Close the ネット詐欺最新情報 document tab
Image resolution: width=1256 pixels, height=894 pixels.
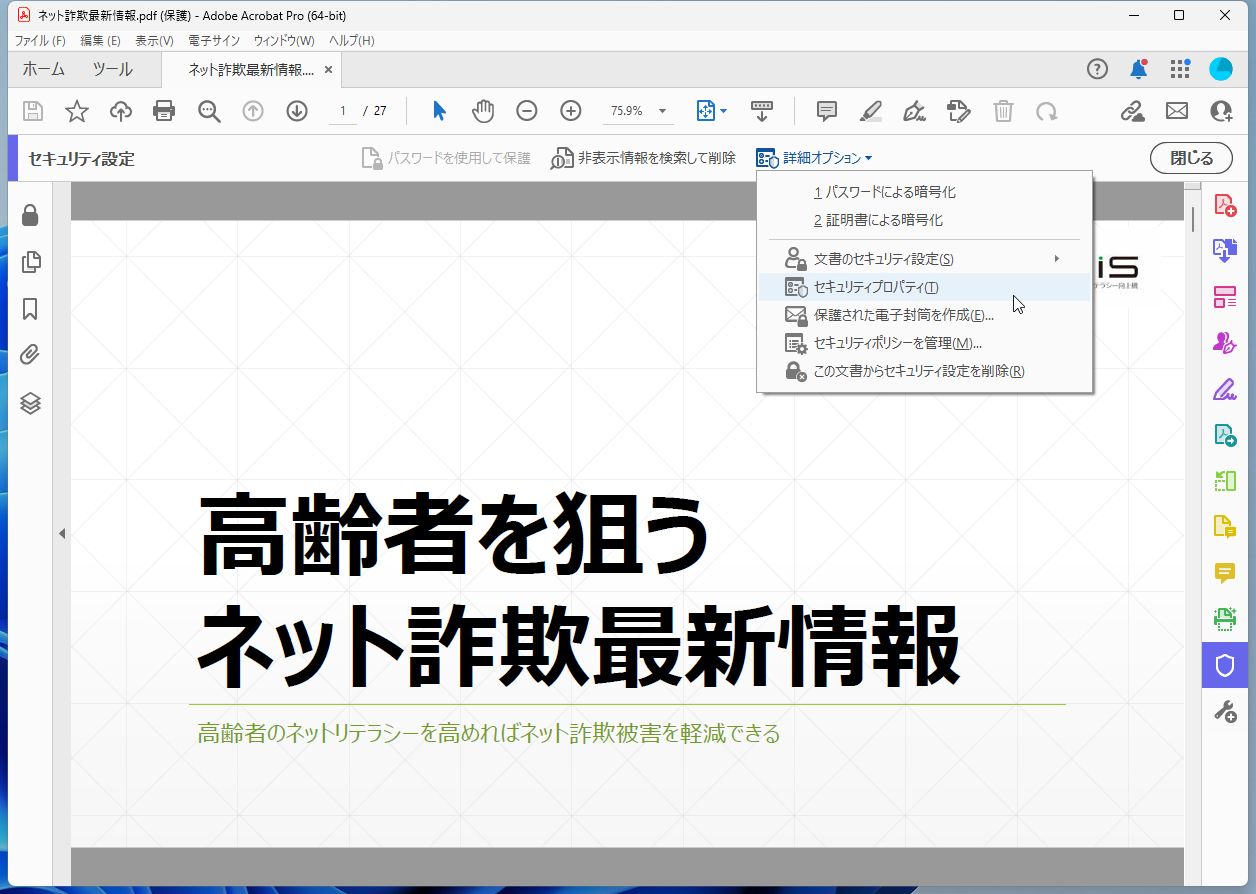(x=328, y=70)
